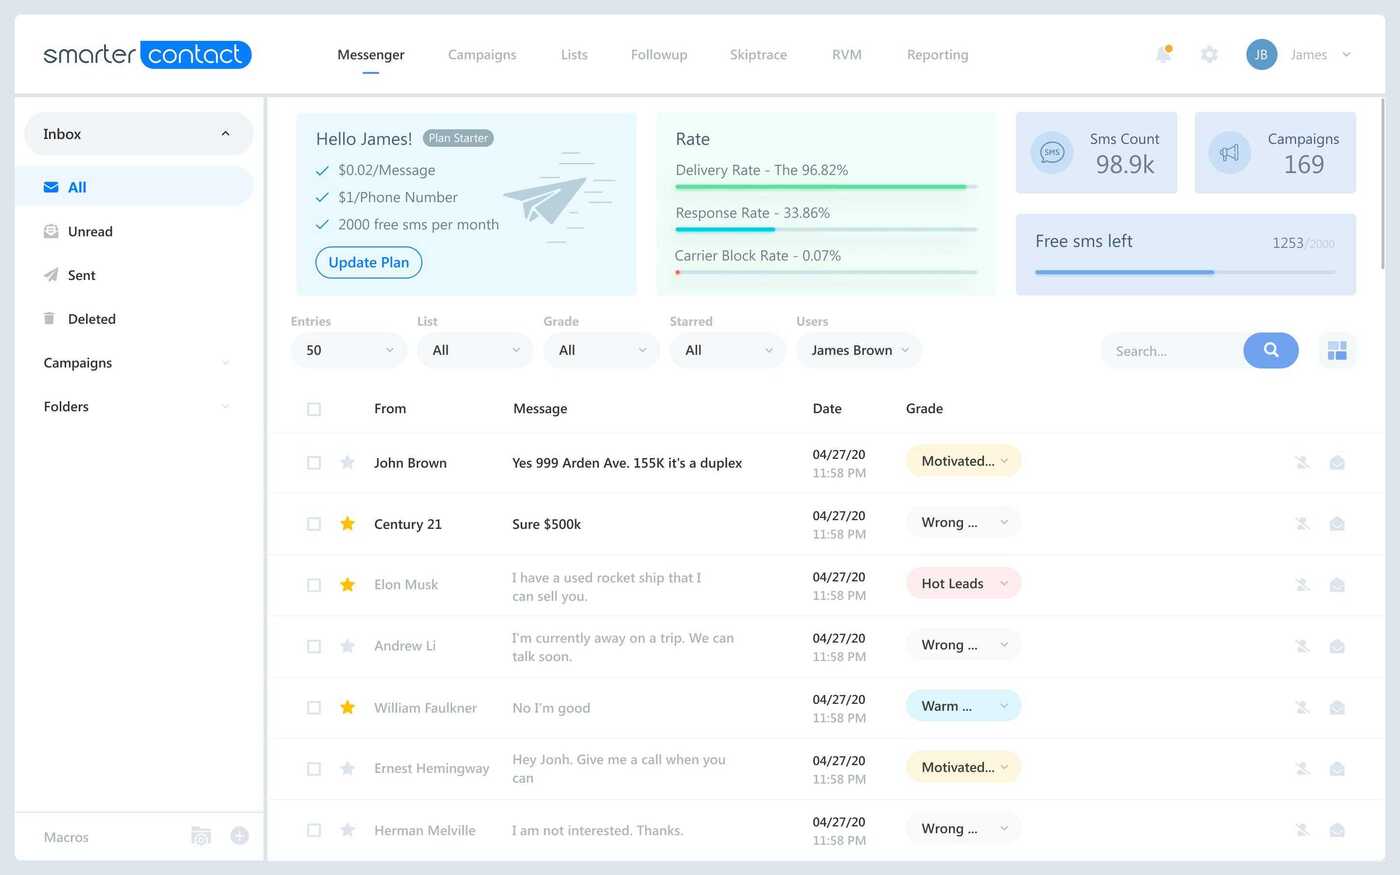The image size is (1400, 875).
Task: Unstar the Elon Musk message
Action: (347, 584)
